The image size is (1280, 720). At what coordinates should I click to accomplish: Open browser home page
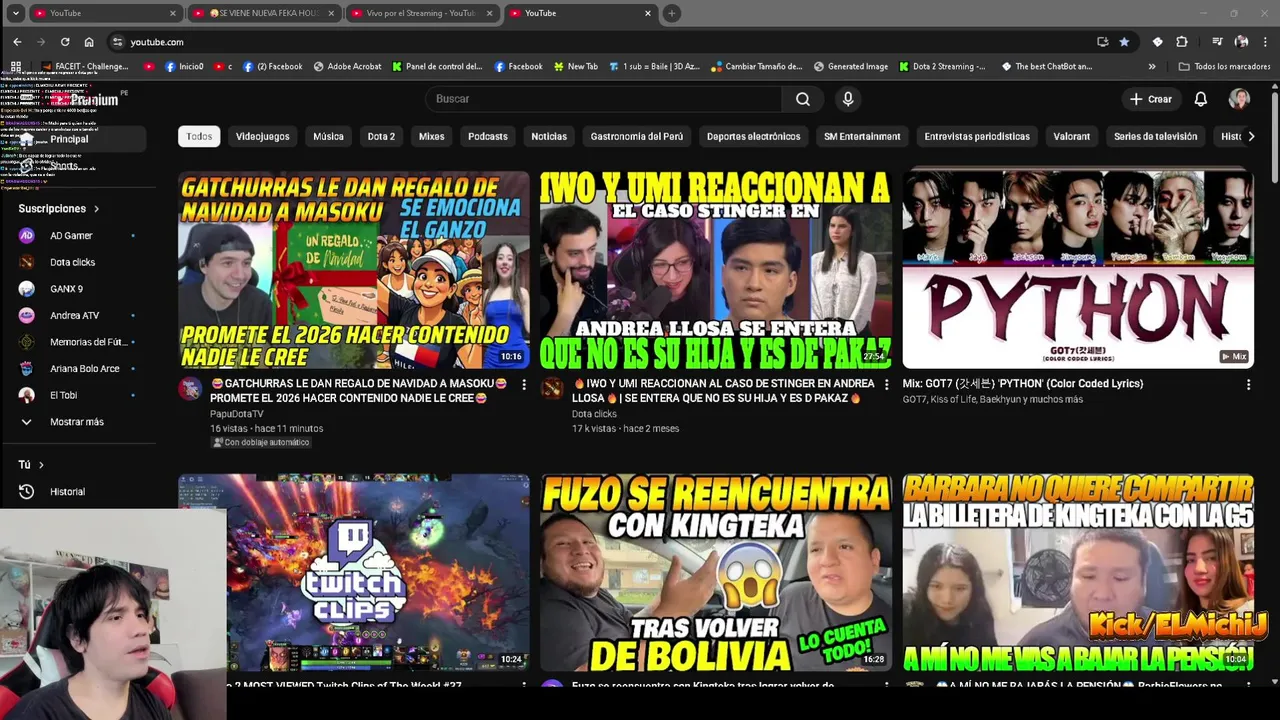click(x=89, y=42)
